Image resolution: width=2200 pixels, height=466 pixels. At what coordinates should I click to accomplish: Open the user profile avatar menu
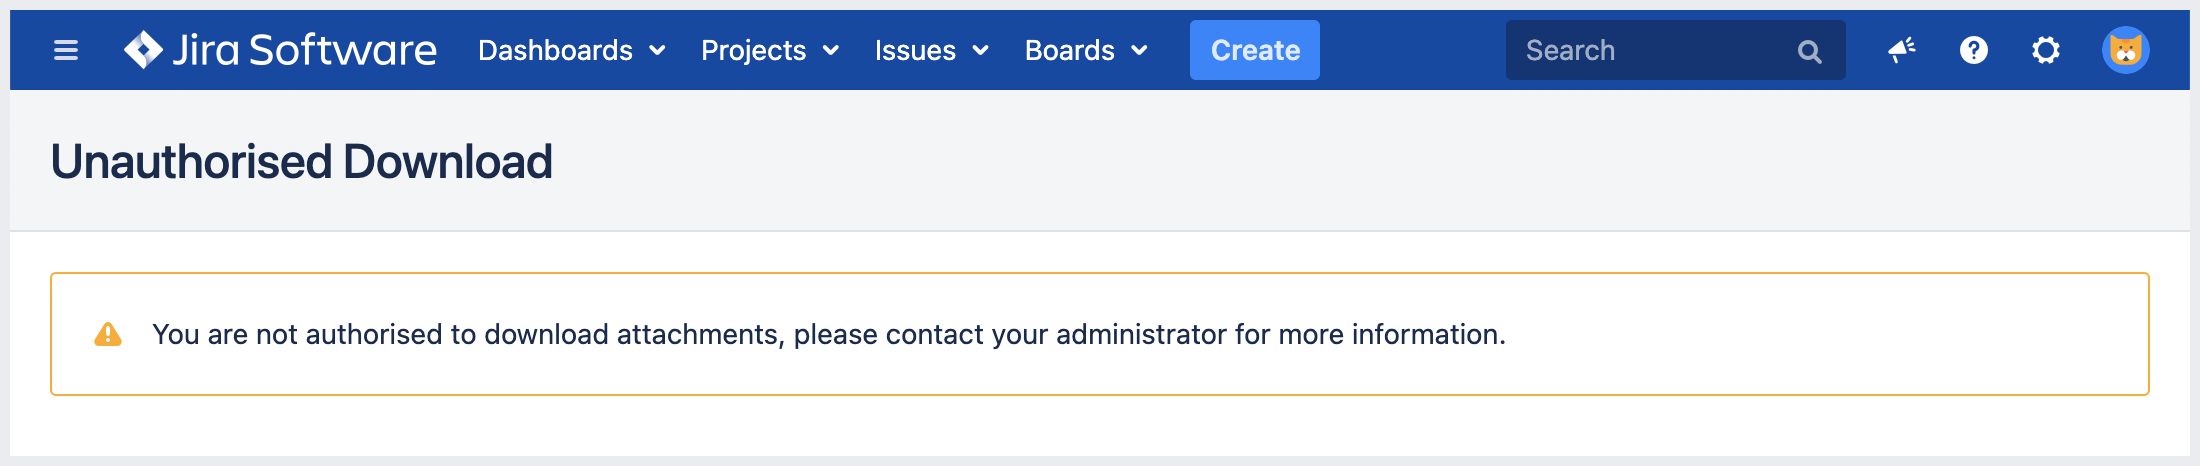pyautogui.click(x=2125, y=50)
